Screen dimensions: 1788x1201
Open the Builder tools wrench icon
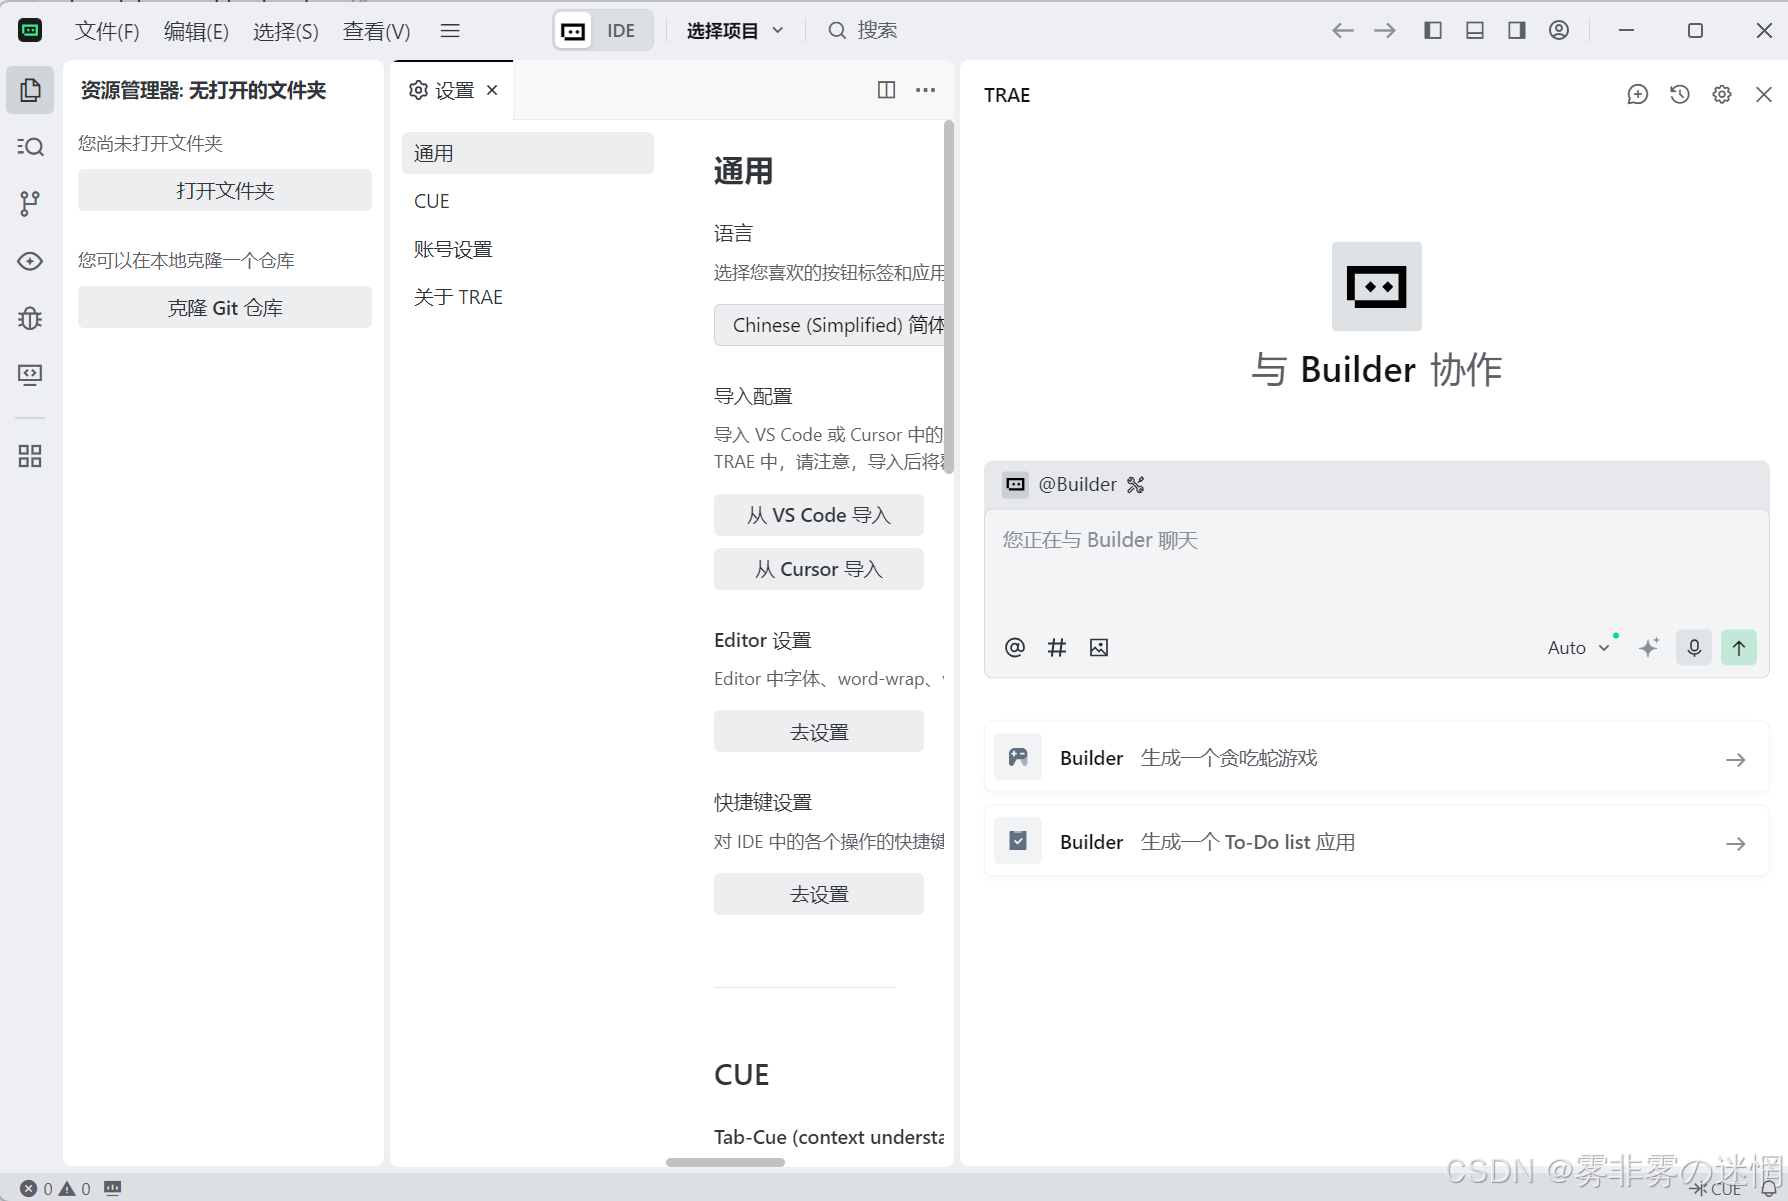(1136, 485)
